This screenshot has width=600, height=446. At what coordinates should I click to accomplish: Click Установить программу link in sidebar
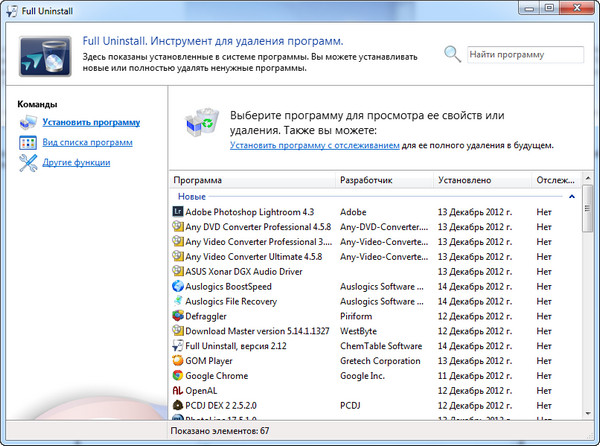pos(91,122)
